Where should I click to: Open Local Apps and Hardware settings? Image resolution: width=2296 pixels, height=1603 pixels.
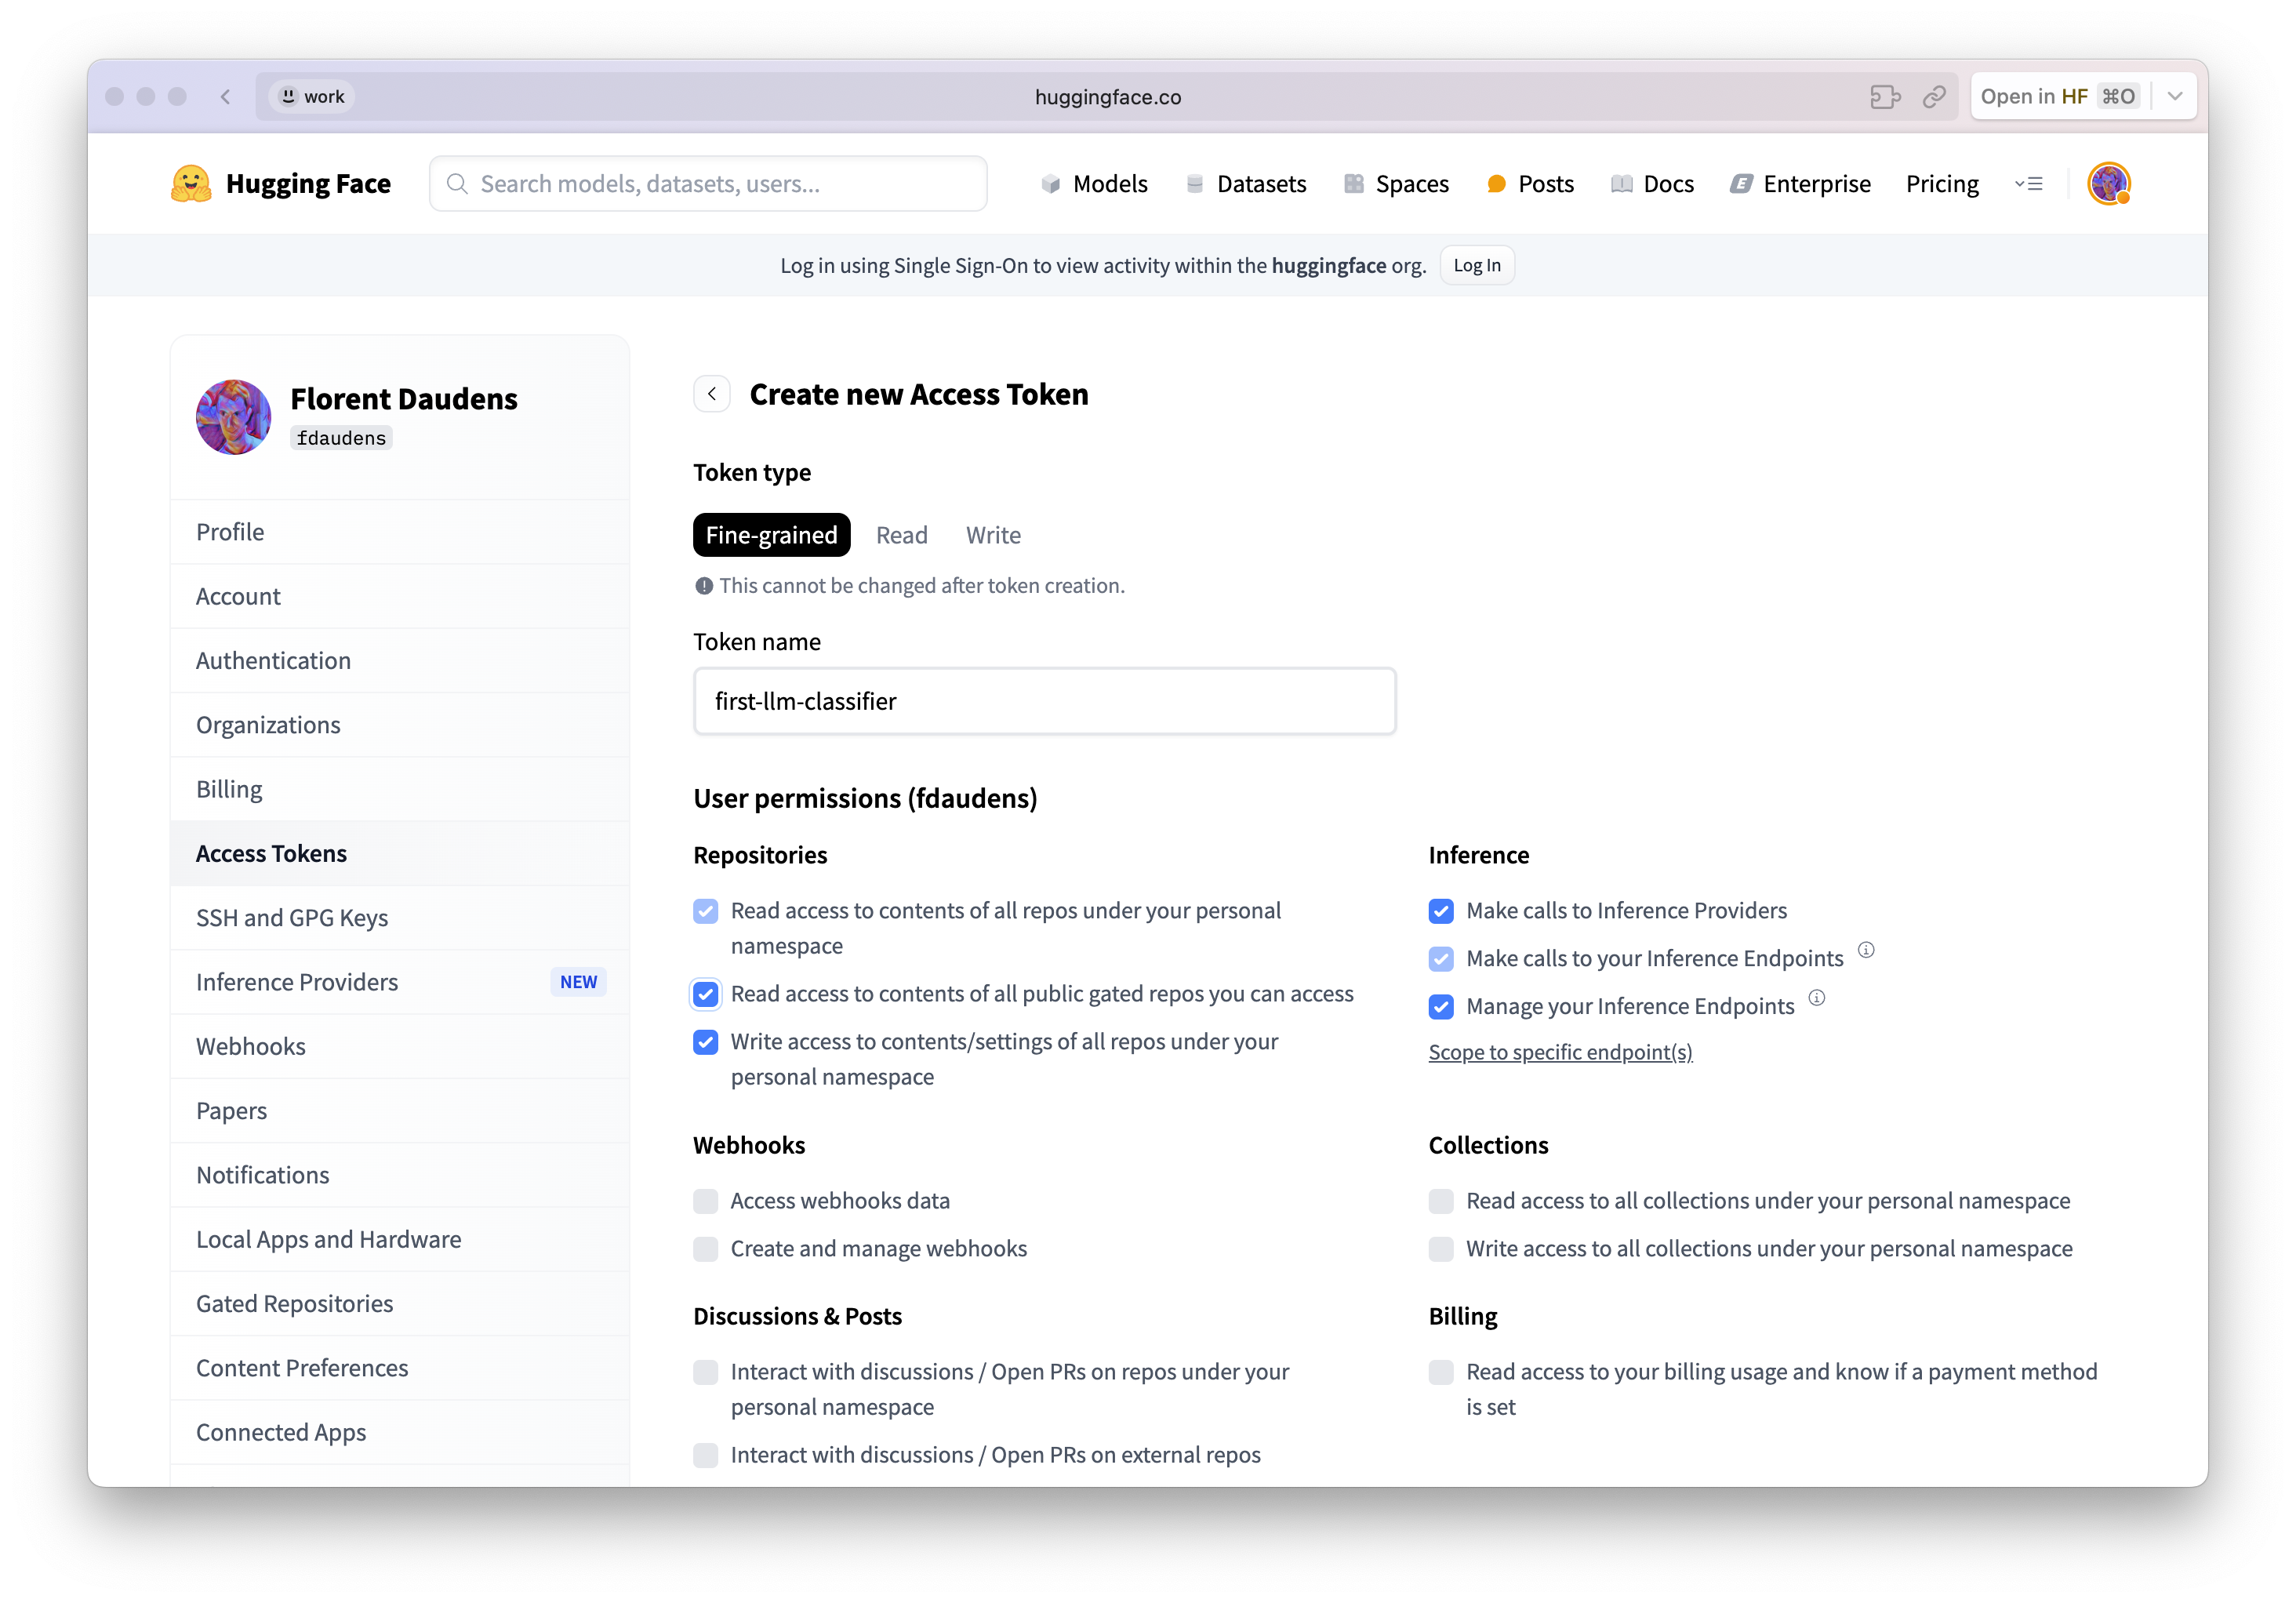point(400,1240)
